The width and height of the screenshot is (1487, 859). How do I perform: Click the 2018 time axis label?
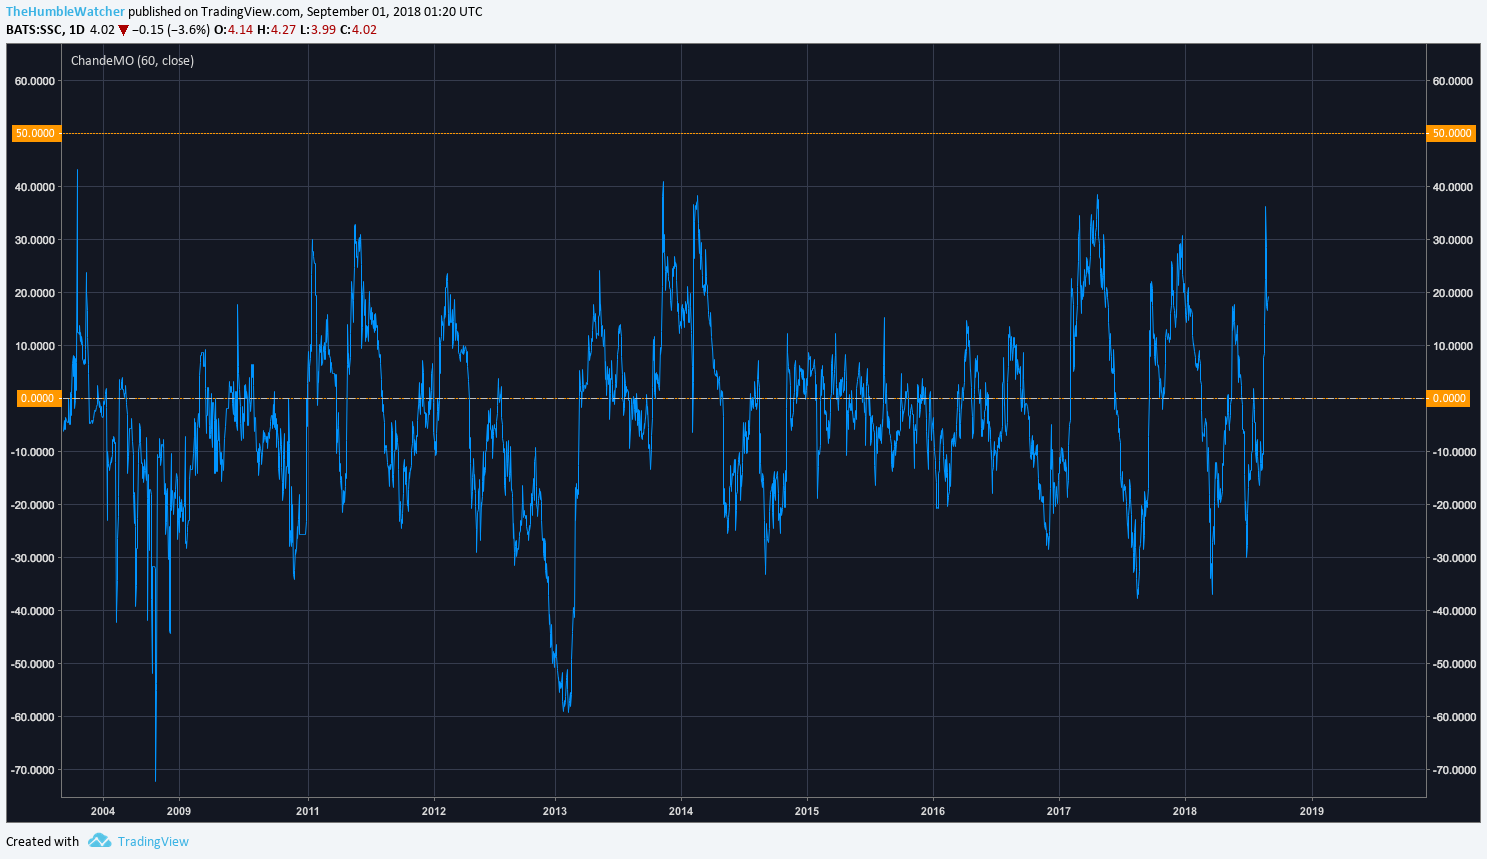[1185, 811]
